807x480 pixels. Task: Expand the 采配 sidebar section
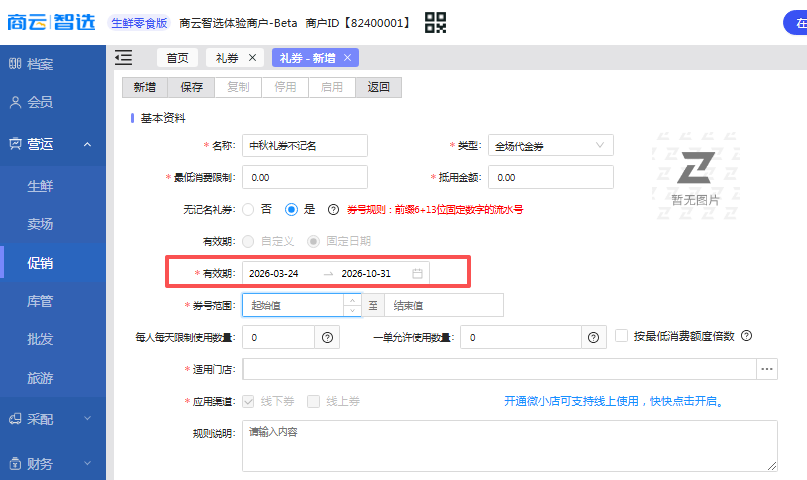(x=87, y=419)
